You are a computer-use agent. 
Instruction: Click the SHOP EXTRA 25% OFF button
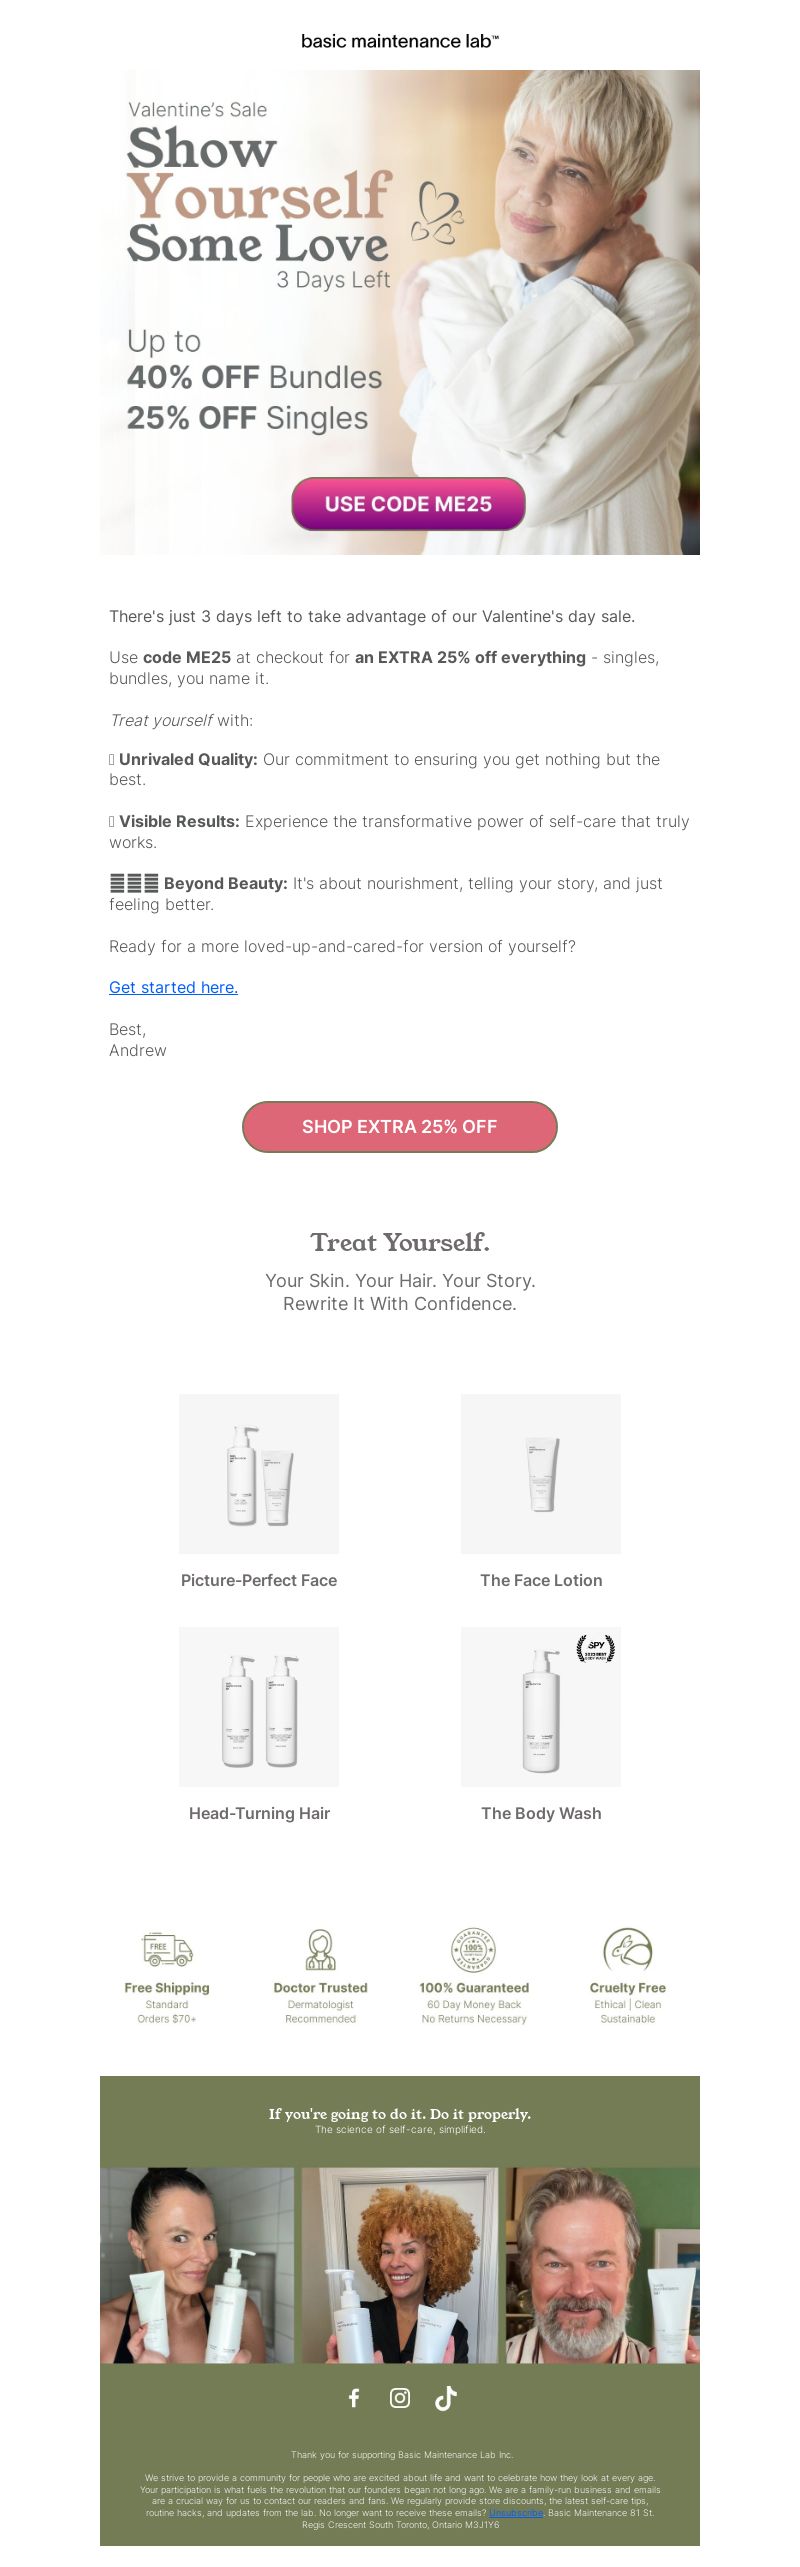point(400,1127)
